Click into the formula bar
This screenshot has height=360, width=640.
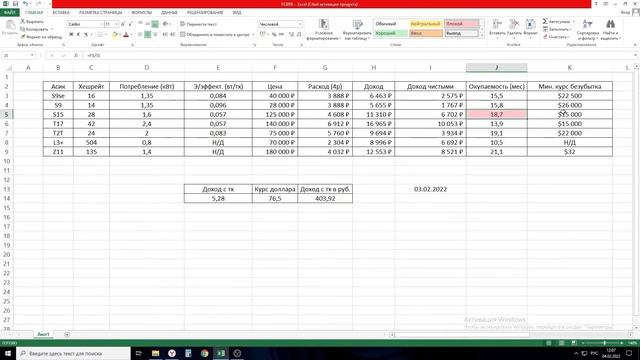point(359,55)
